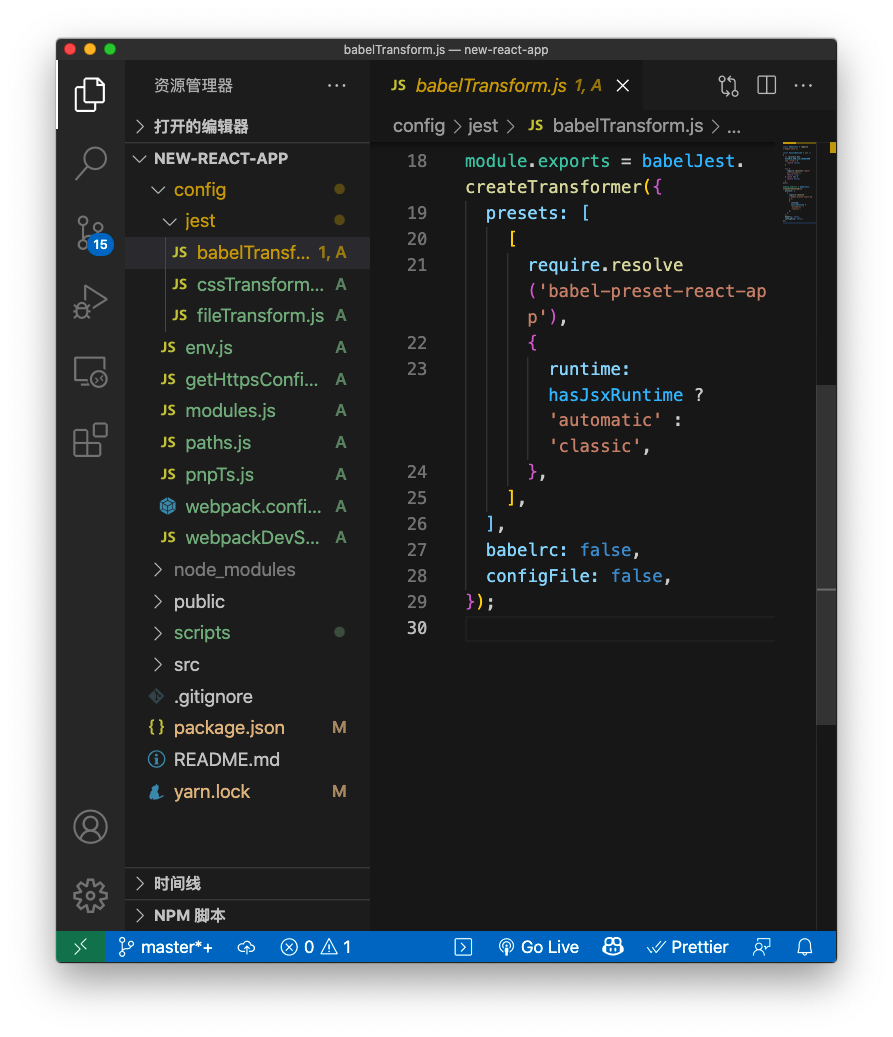Open Source Control view with 15 badge
The height and width of the screenshot is (1037, 893).
click(x=90, y=232)
